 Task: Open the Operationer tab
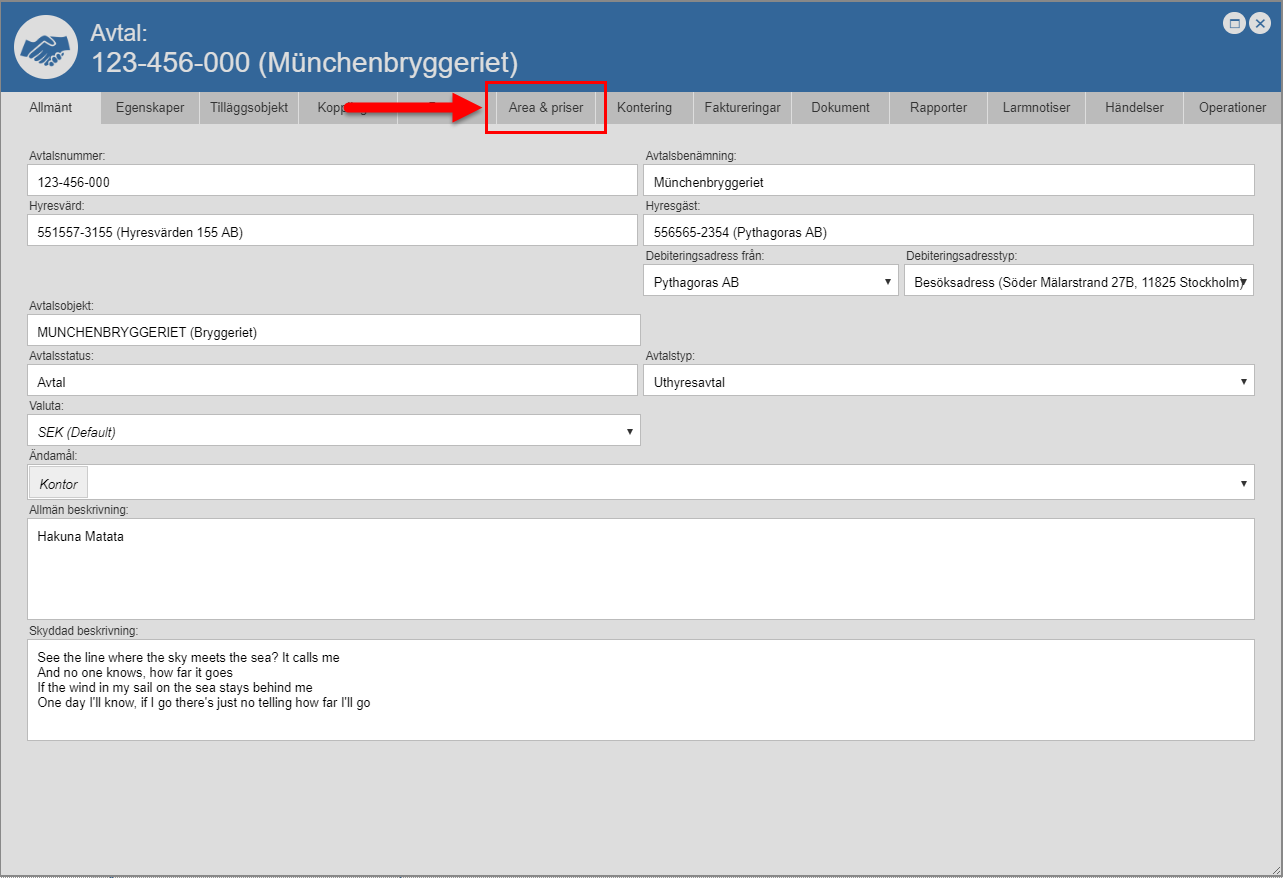1232,107
